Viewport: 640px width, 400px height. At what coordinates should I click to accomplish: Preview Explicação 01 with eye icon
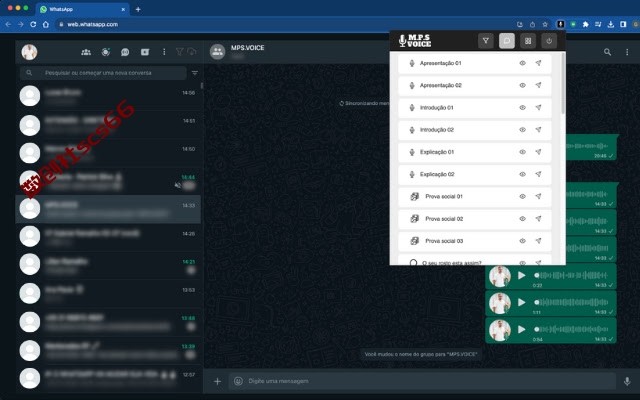pos(522,152)
